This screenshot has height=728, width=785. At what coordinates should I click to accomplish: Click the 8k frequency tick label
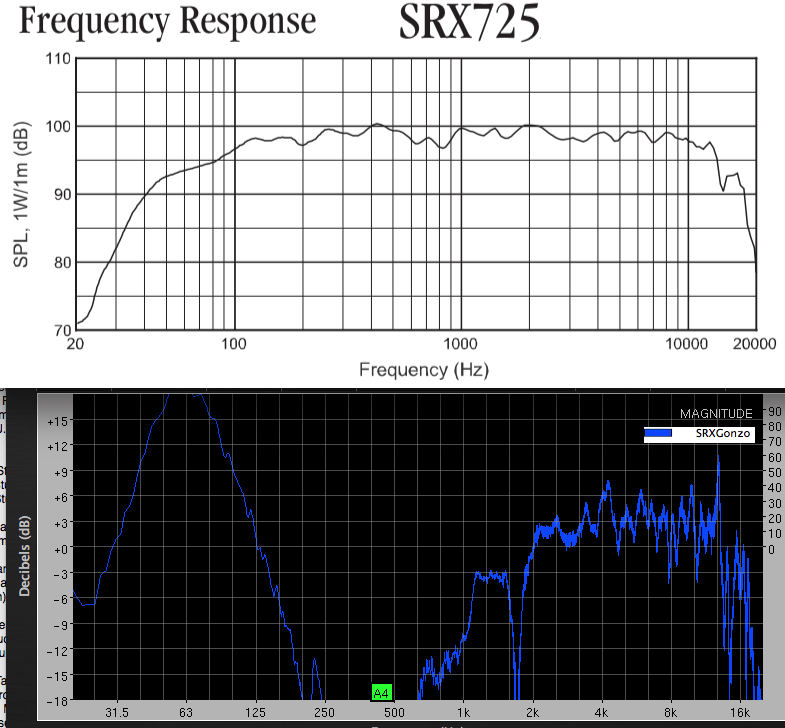pyautogui.click(x=670, y=712)
